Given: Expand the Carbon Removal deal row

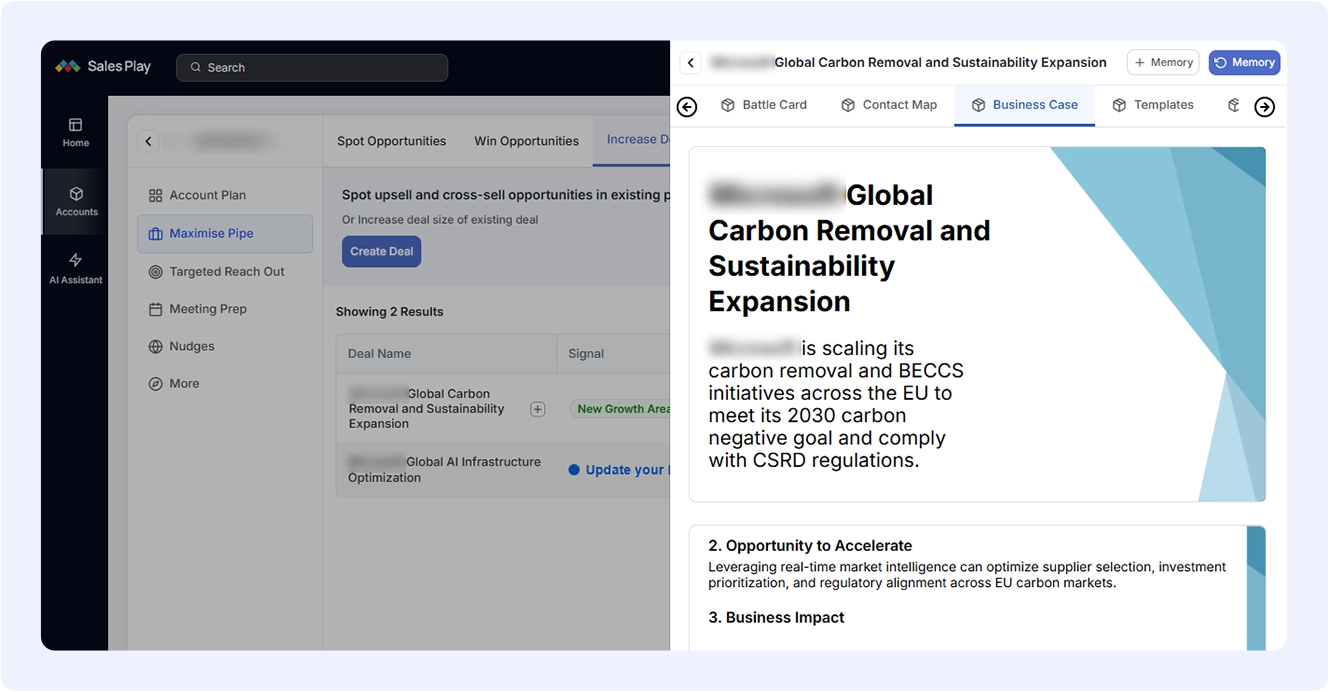Looking at the screenshot, I should (537, 409).
